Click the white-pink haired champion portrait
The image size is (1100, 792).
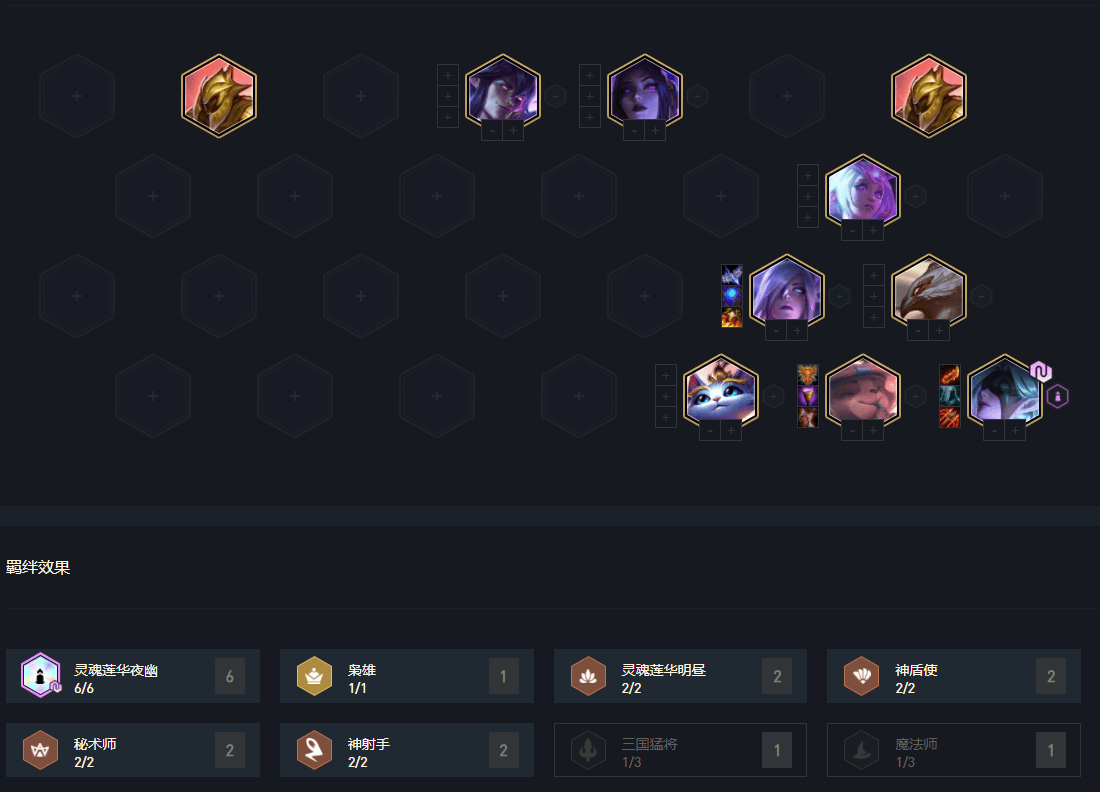pos(863,195)
